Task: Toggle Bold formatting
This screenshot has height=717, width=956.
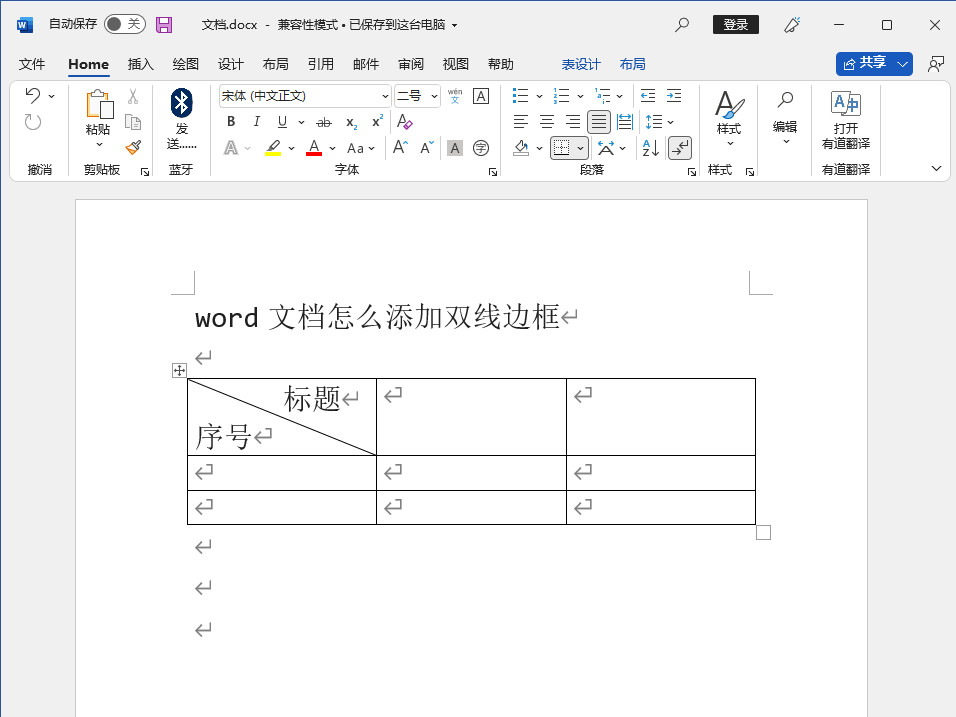Action: point(231,122)
